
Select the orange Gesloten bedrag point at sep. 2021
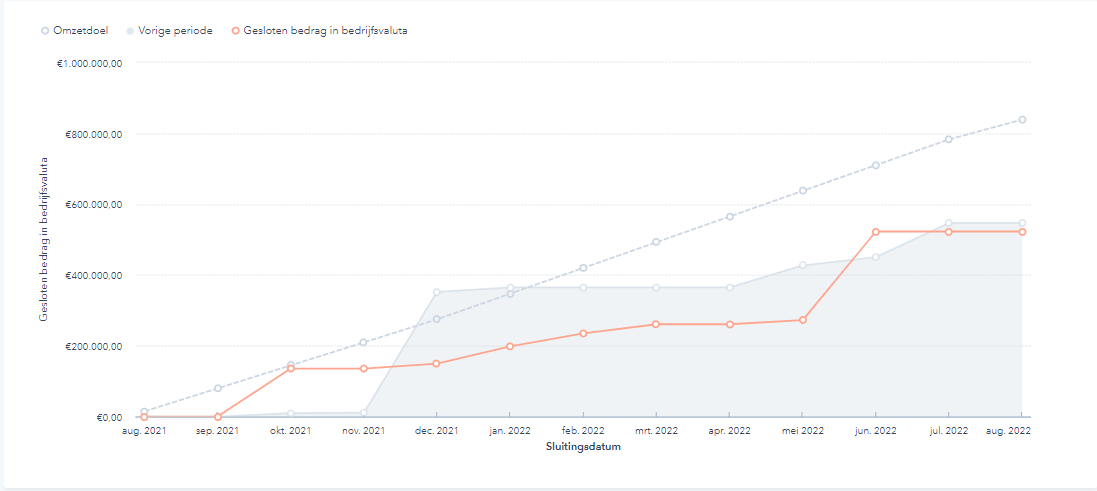pos(218,417)
